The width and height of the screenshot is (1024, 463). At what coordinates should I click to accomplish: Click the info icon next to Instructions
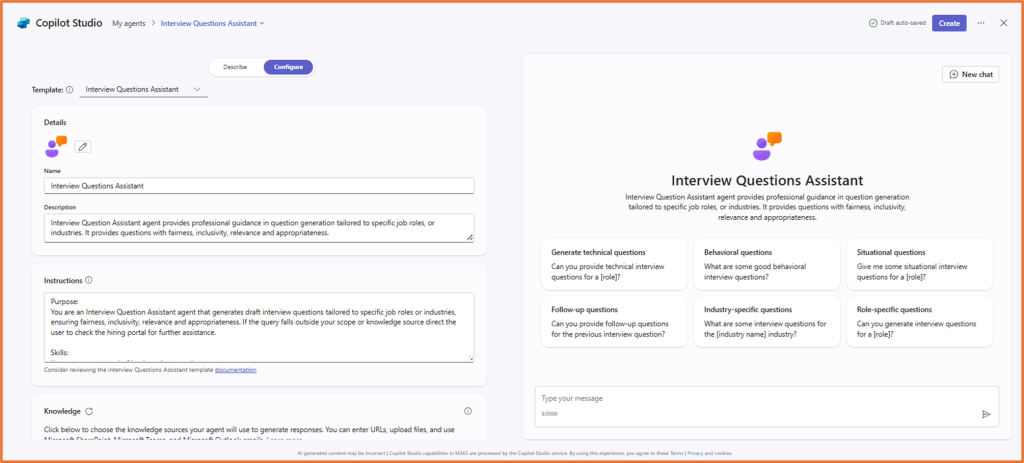click(x=89, y=280)
